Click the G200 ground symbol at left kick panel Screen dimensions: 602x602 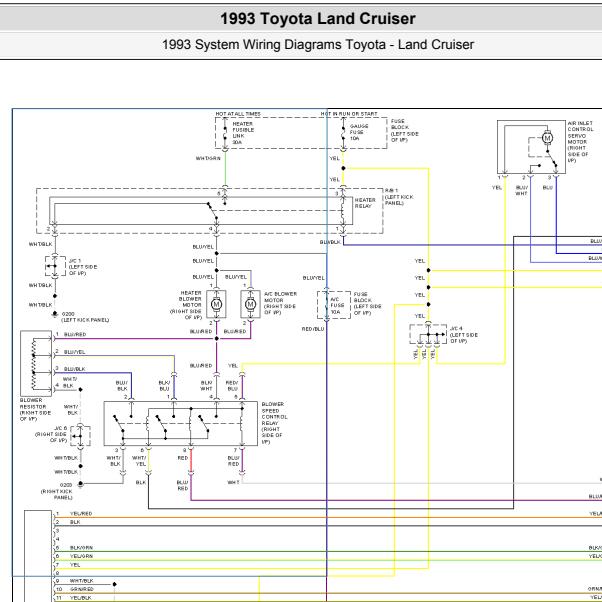55,314
